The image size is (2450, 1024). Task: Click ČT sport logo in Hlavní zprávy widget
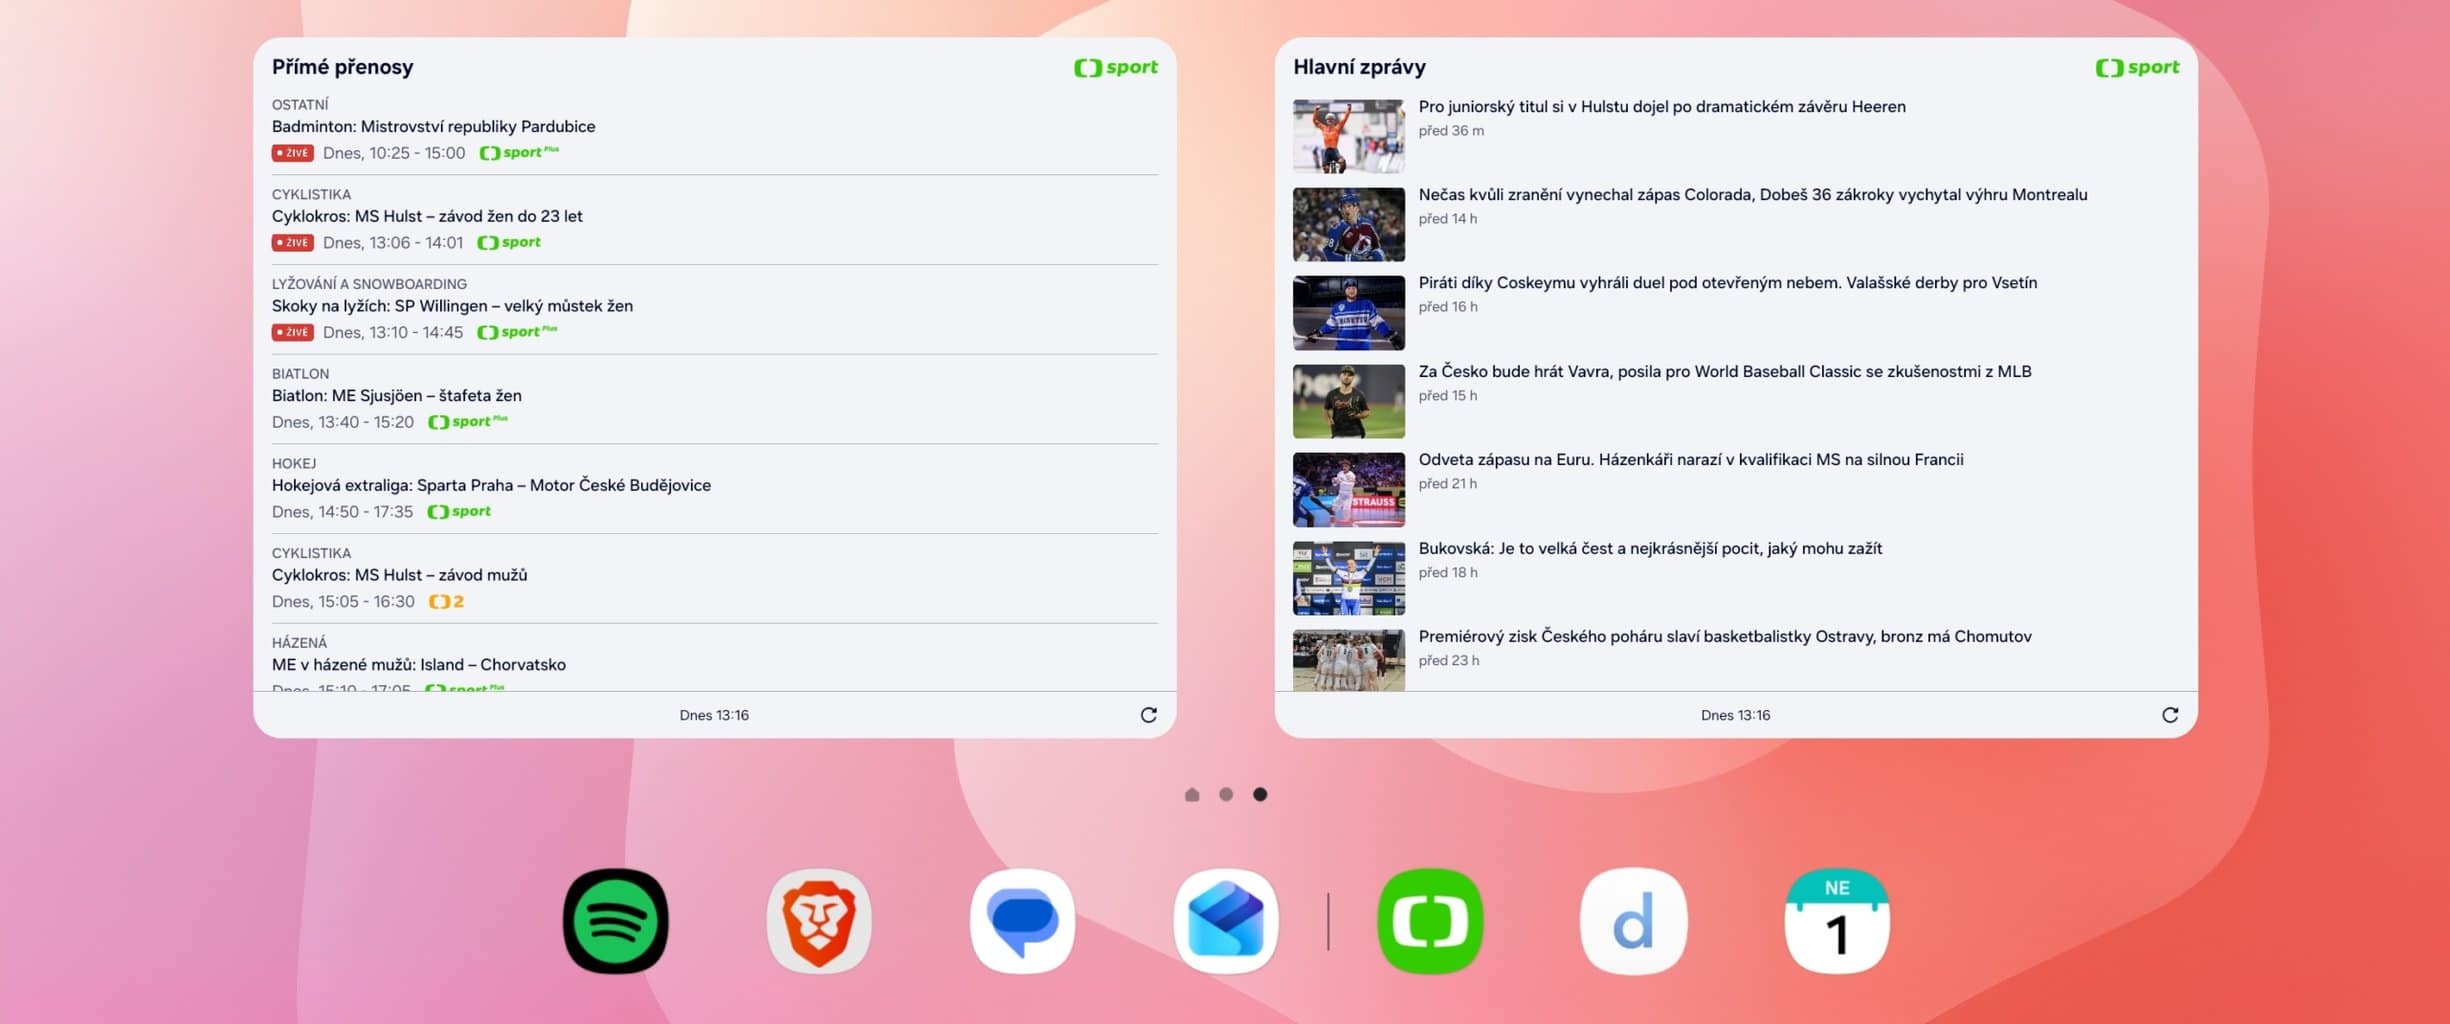click(x=2137, y=67)
